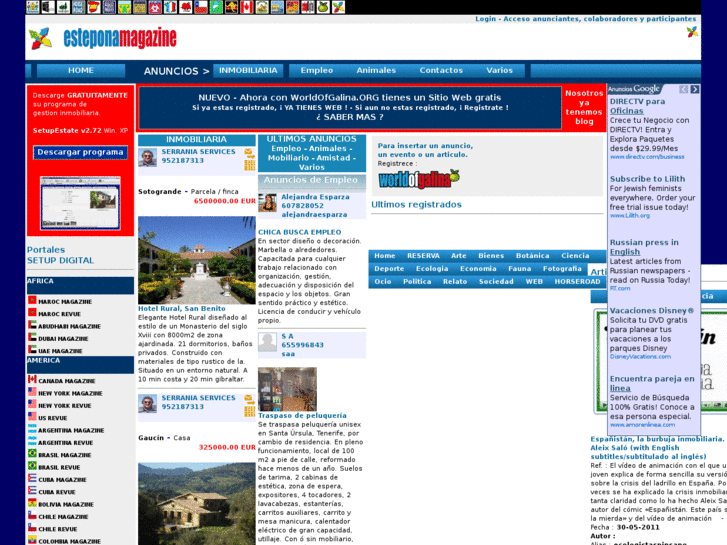Open the Subscribe to Lilith ad
The image size is (727, 545).
tap(647, 179)
